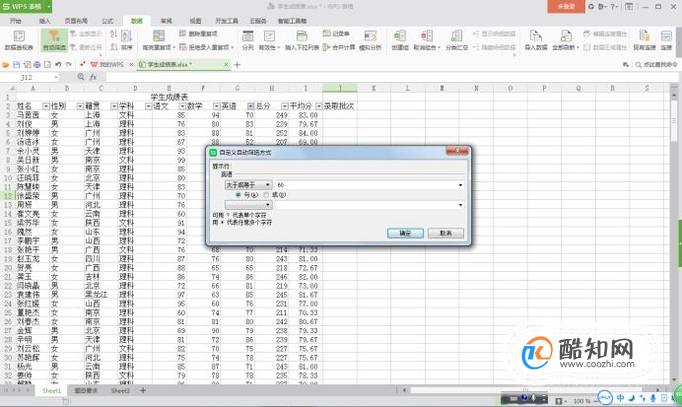Open the 大于或等于 condition dropdown
The width and height of the screenshot is (682, 407).
click(x=248, y=185)
